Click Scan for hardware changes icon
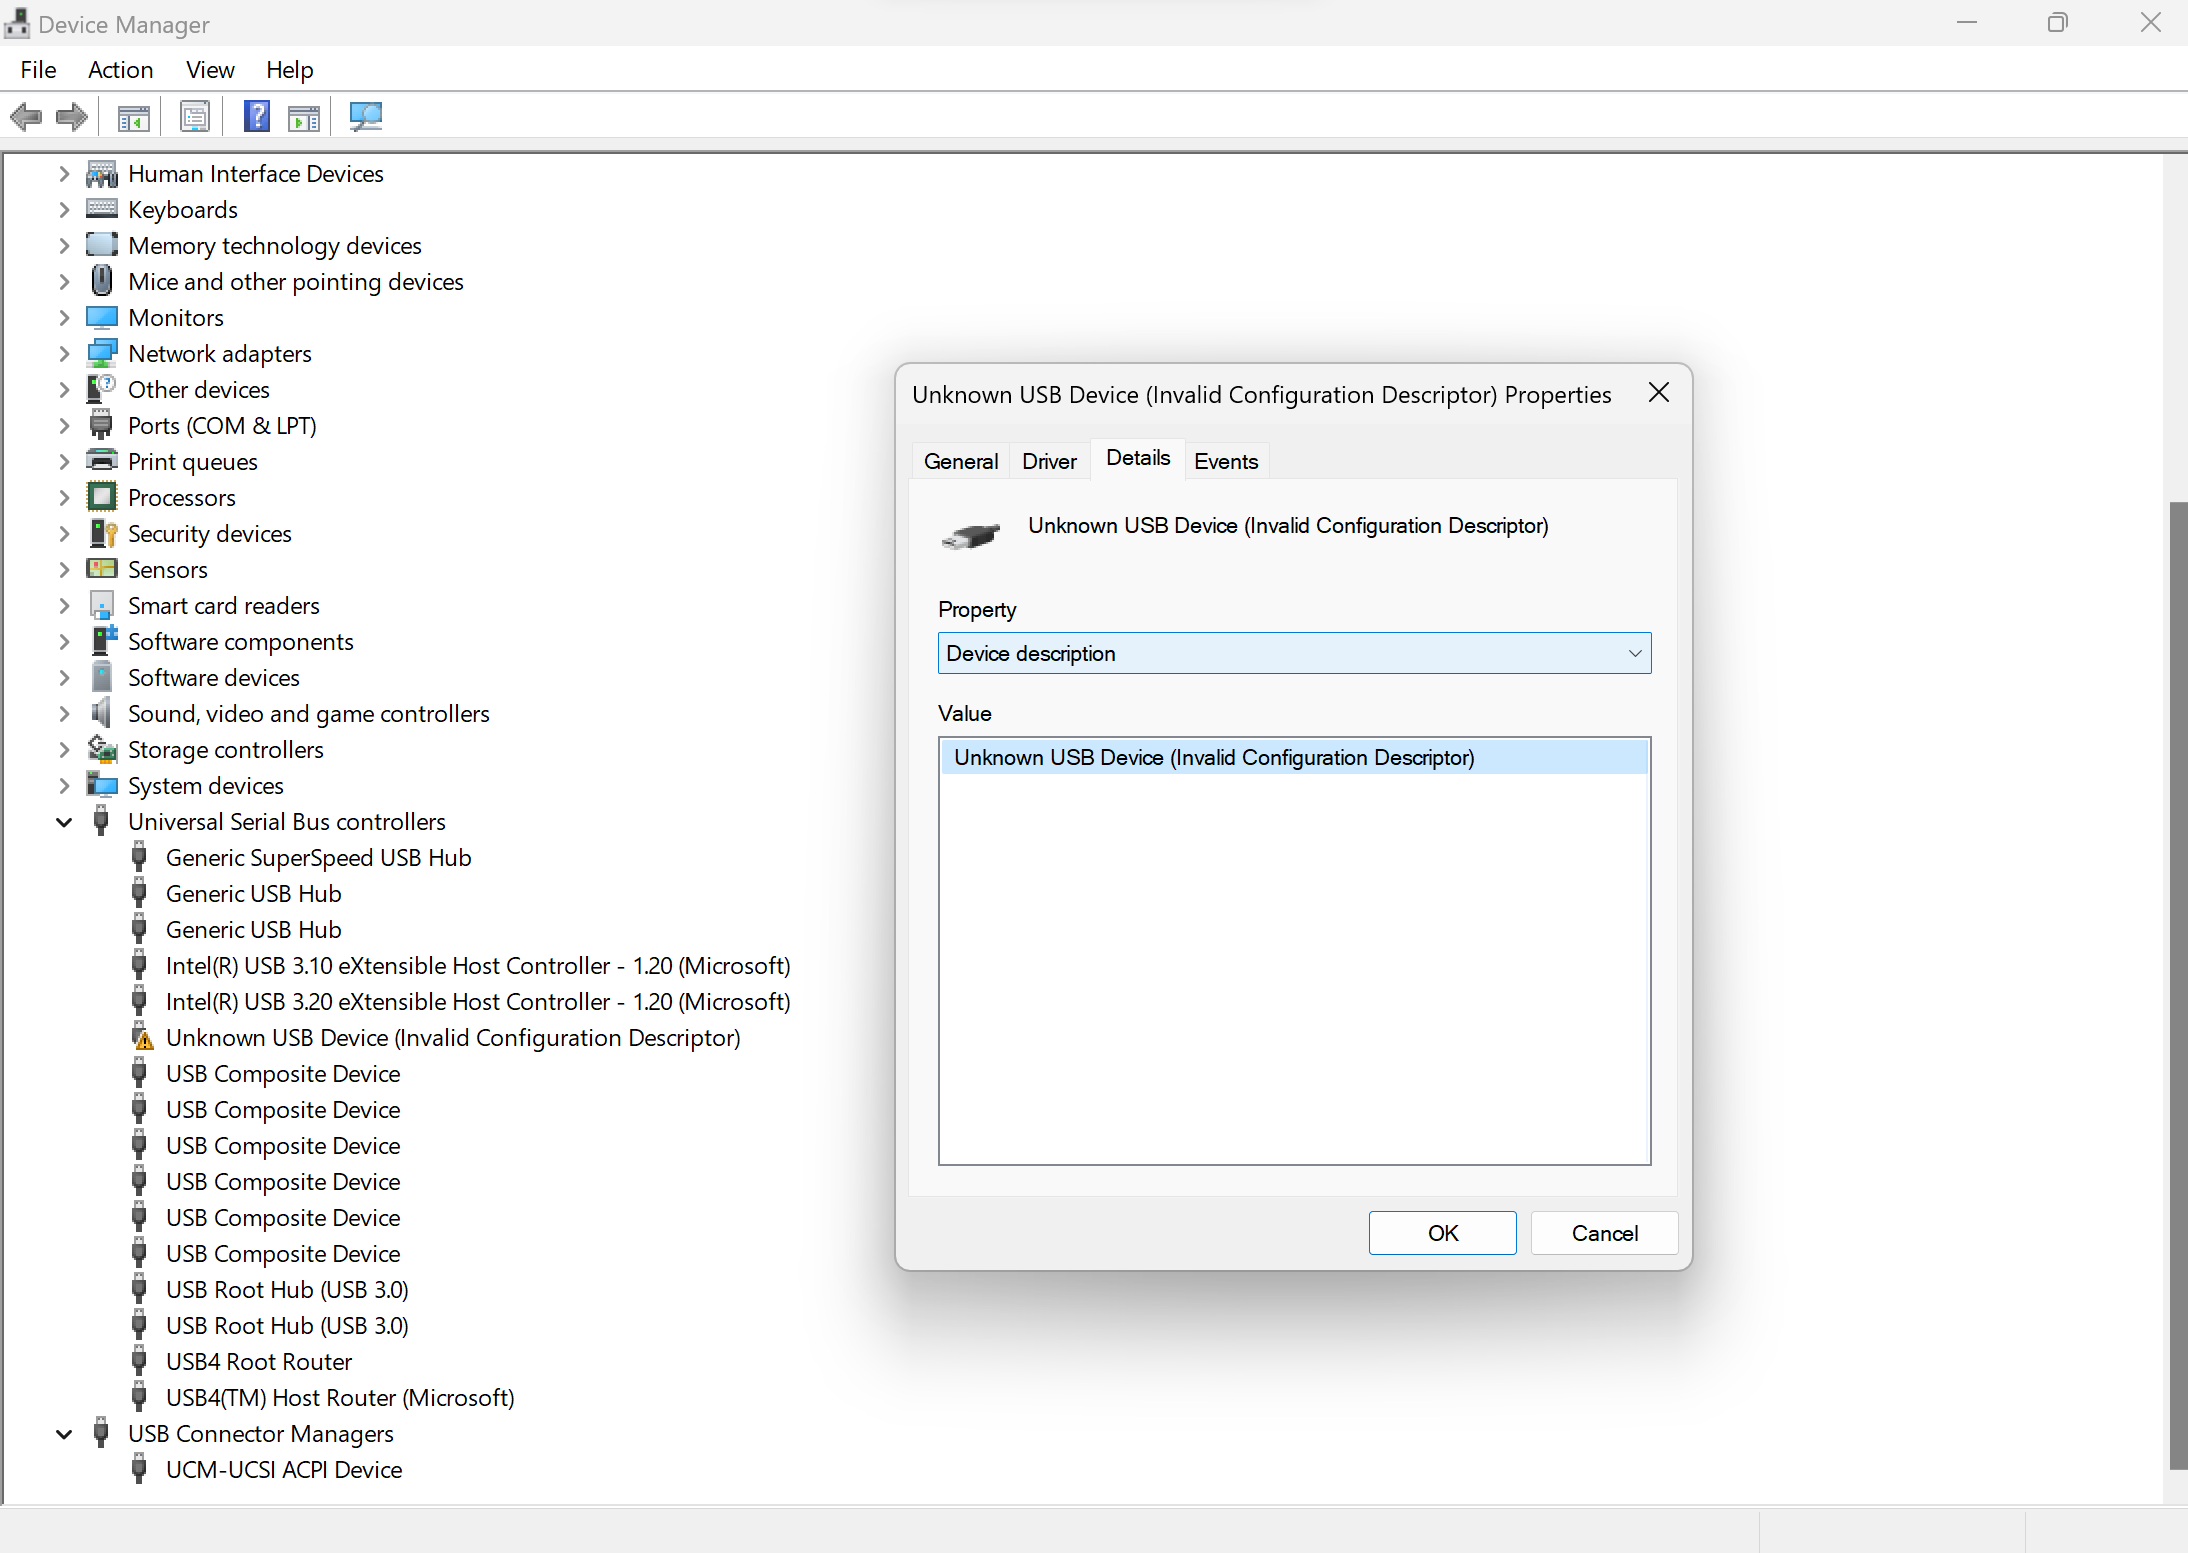The image size is (2188, 1553). tap(365, 117)
